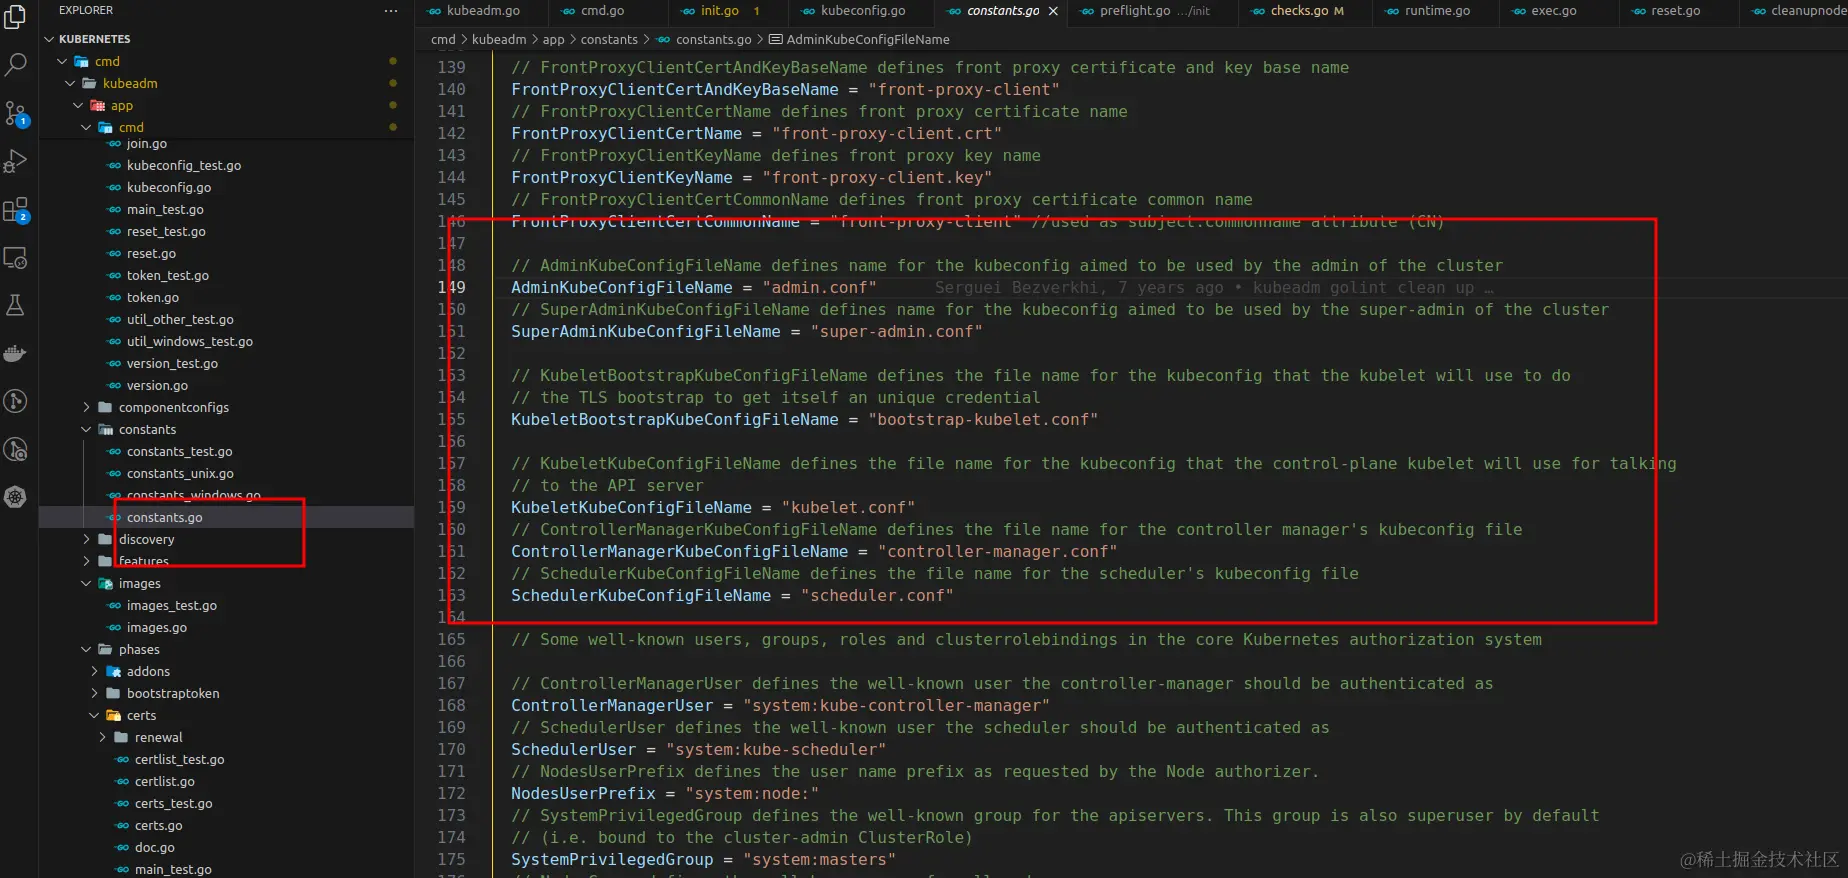Open the Testing flask view
Viewport: 1848px width, 878px height.
[16, 305]
